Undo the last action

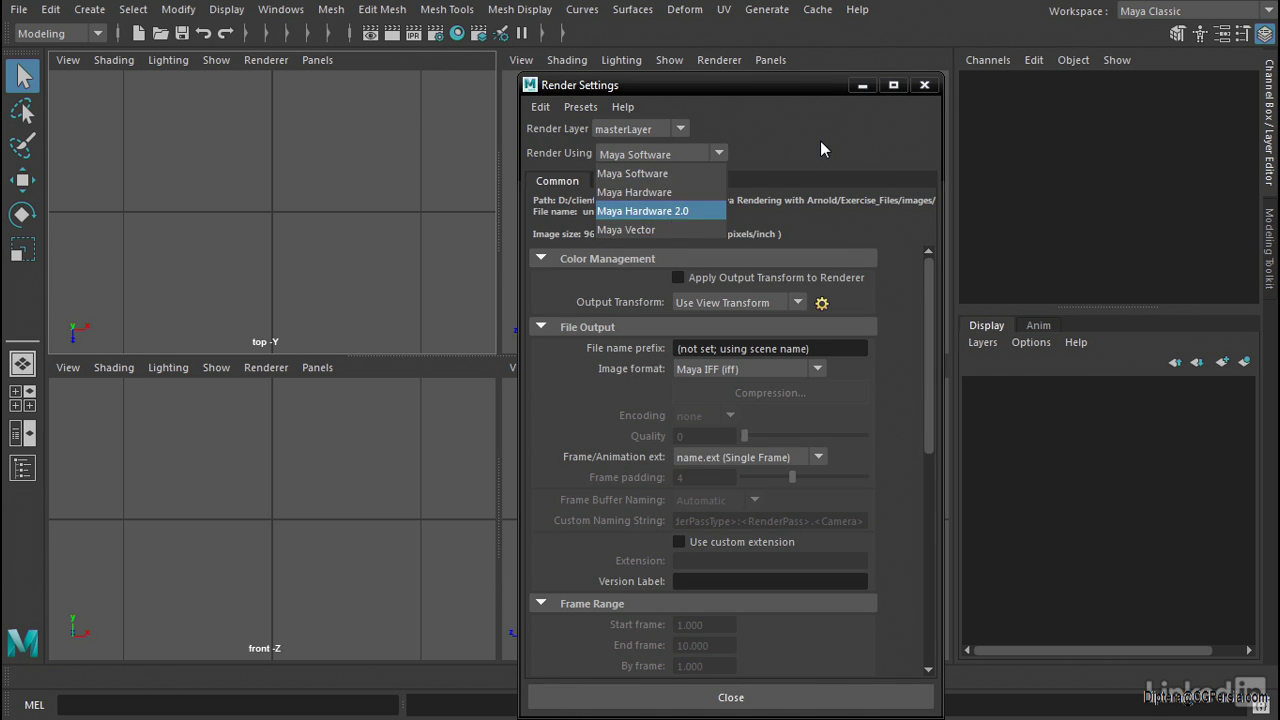point(204,33)
